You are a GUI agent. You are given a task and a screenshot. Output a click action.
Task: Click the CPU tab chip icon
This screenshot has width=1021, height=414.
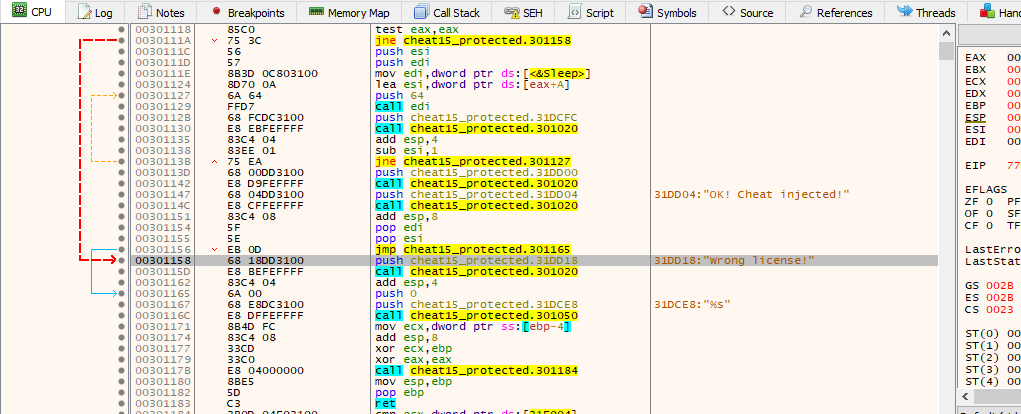click(x=18, y=12)
